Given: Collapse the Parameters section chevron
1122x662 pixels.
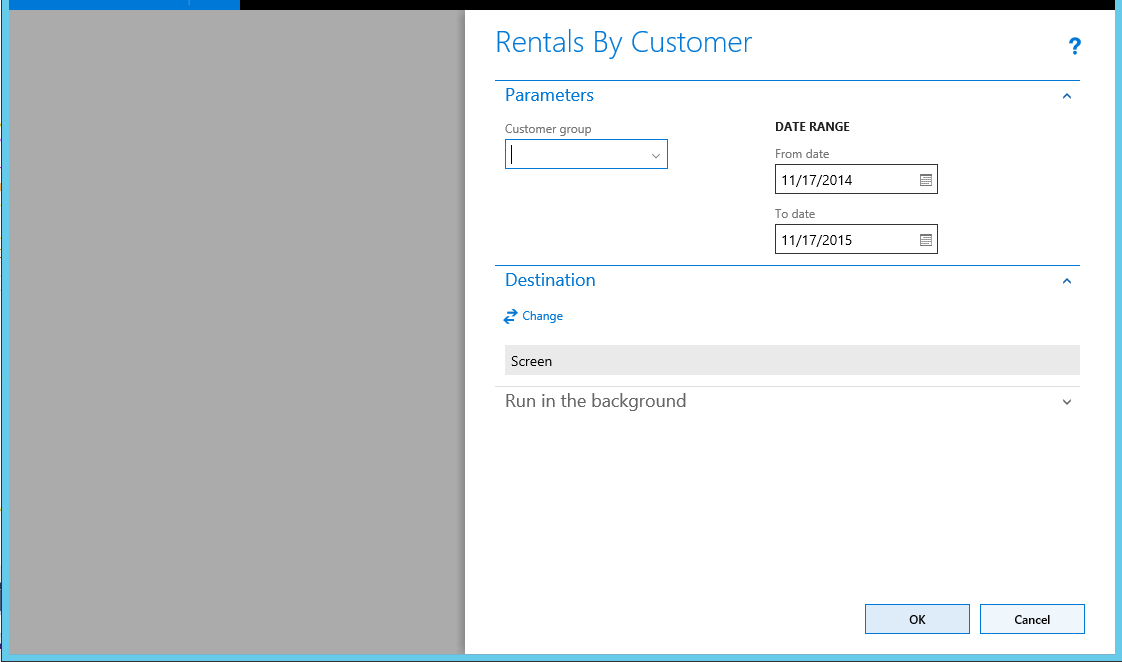Looking at the screenshot, I should pos(1066,96).
